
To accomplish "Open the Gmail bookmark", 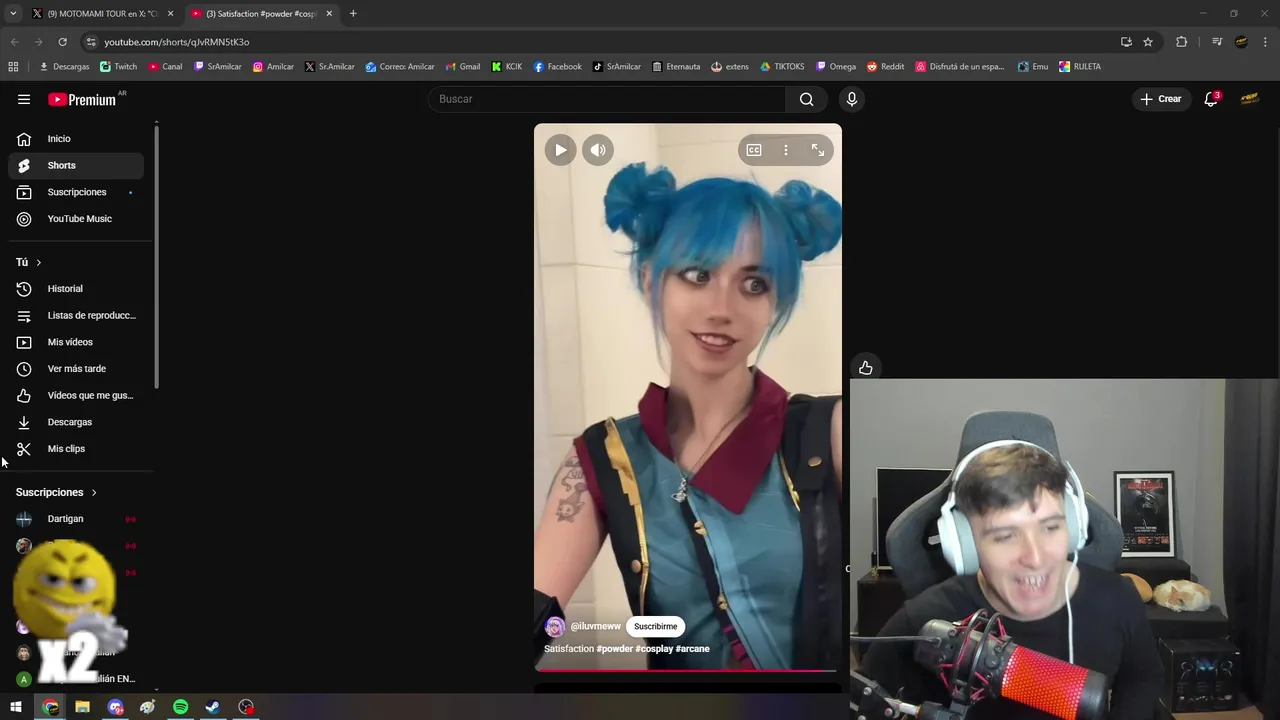I will tap(462, 67).
